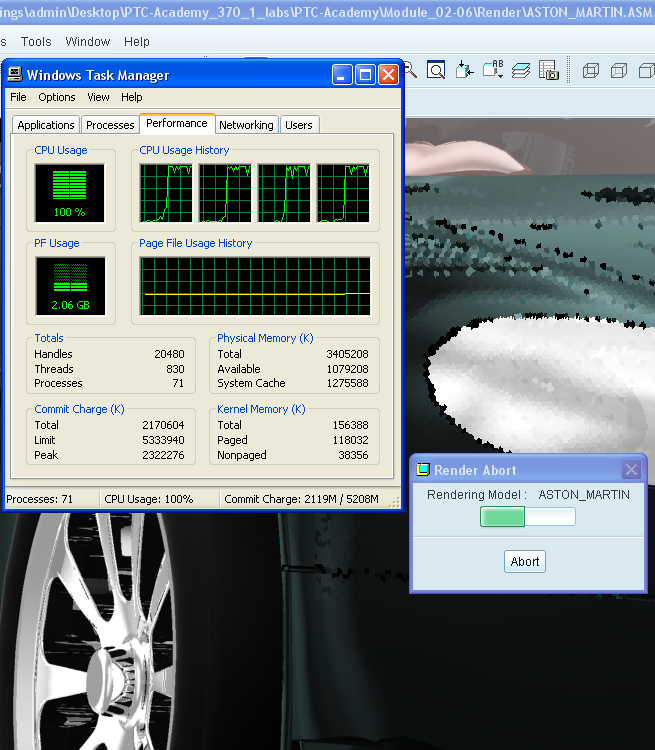Click the rendering progress bar
Screen dimensions: 655x750
coord(528,517)
